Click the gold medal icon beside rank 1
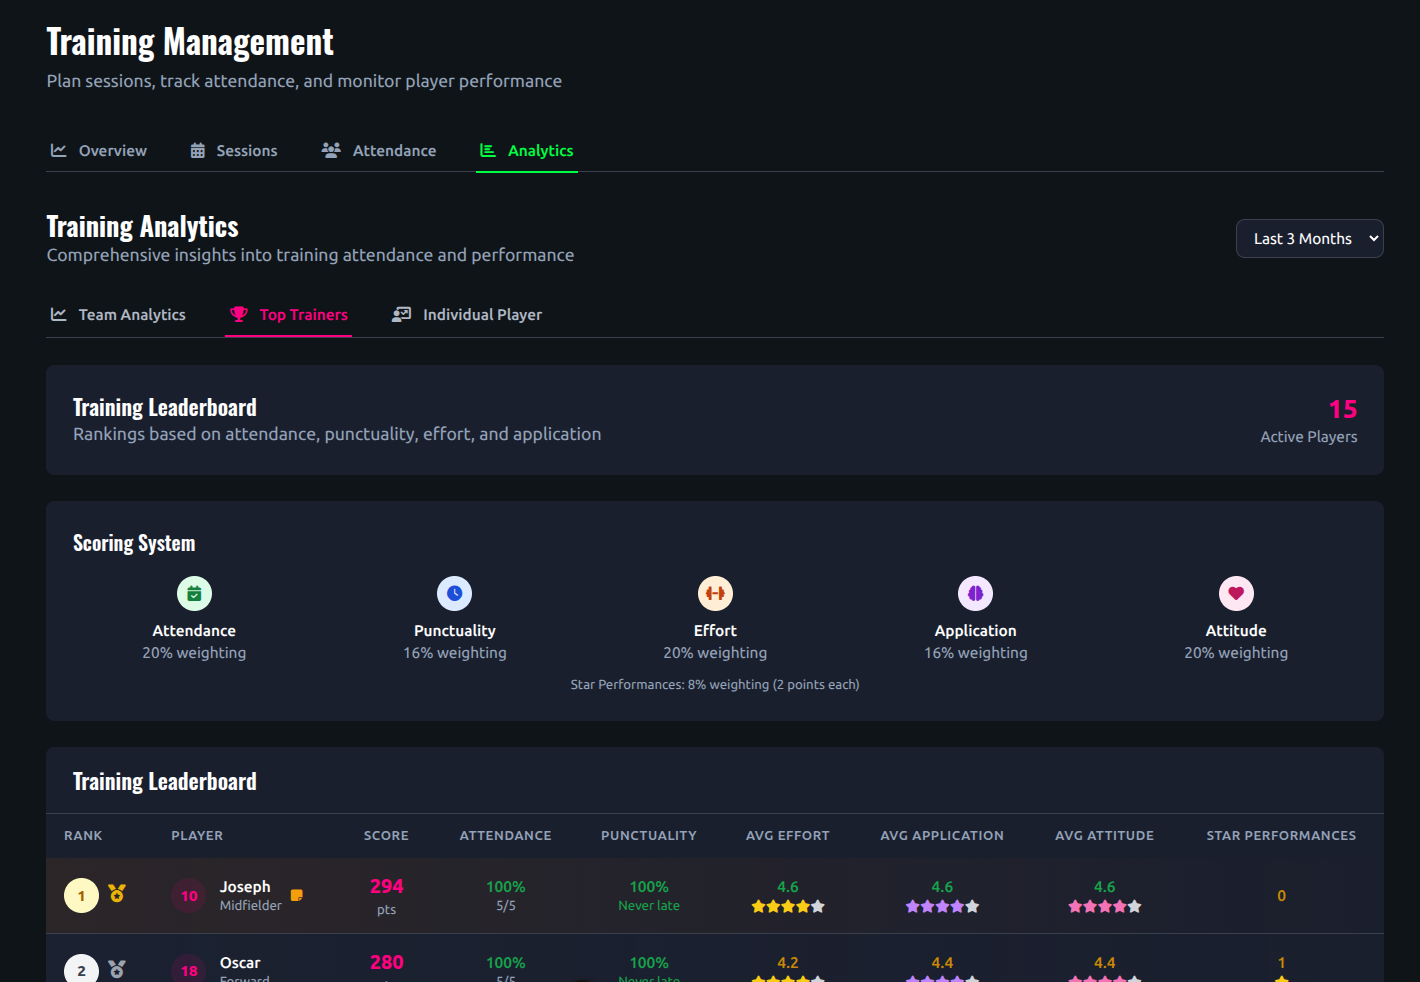The height and width of the screenshot is (982, 1420). click(117, 893)
